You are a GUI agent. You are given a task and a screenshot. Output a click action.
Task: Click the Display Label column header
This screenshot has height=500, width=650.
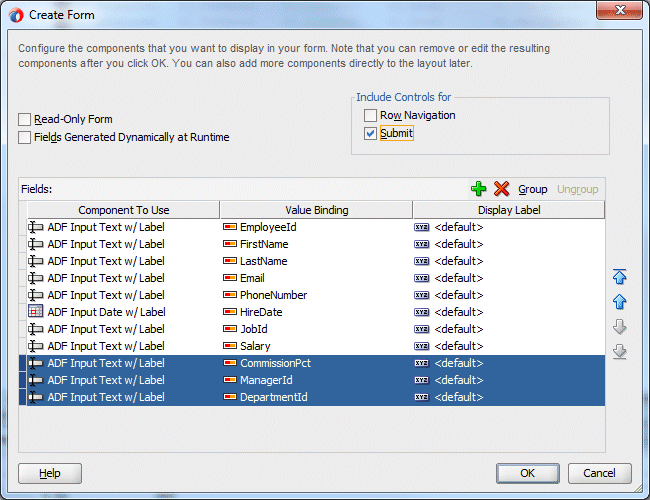coord(509,210)
